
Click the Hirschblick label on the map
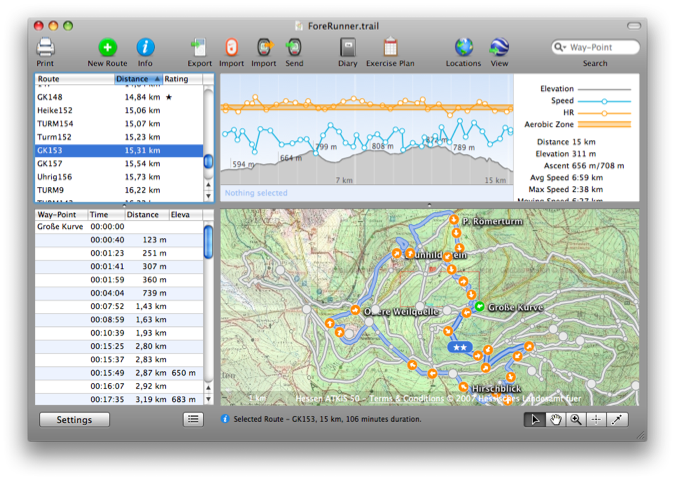click(496, 389)
